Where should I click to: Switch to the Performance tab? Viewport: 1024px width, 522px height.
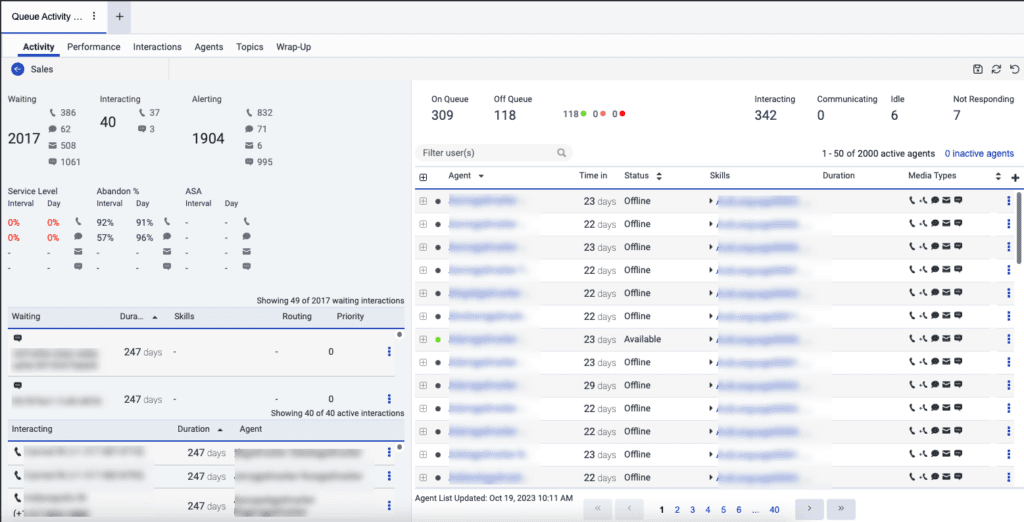click(x=93, y=47)
